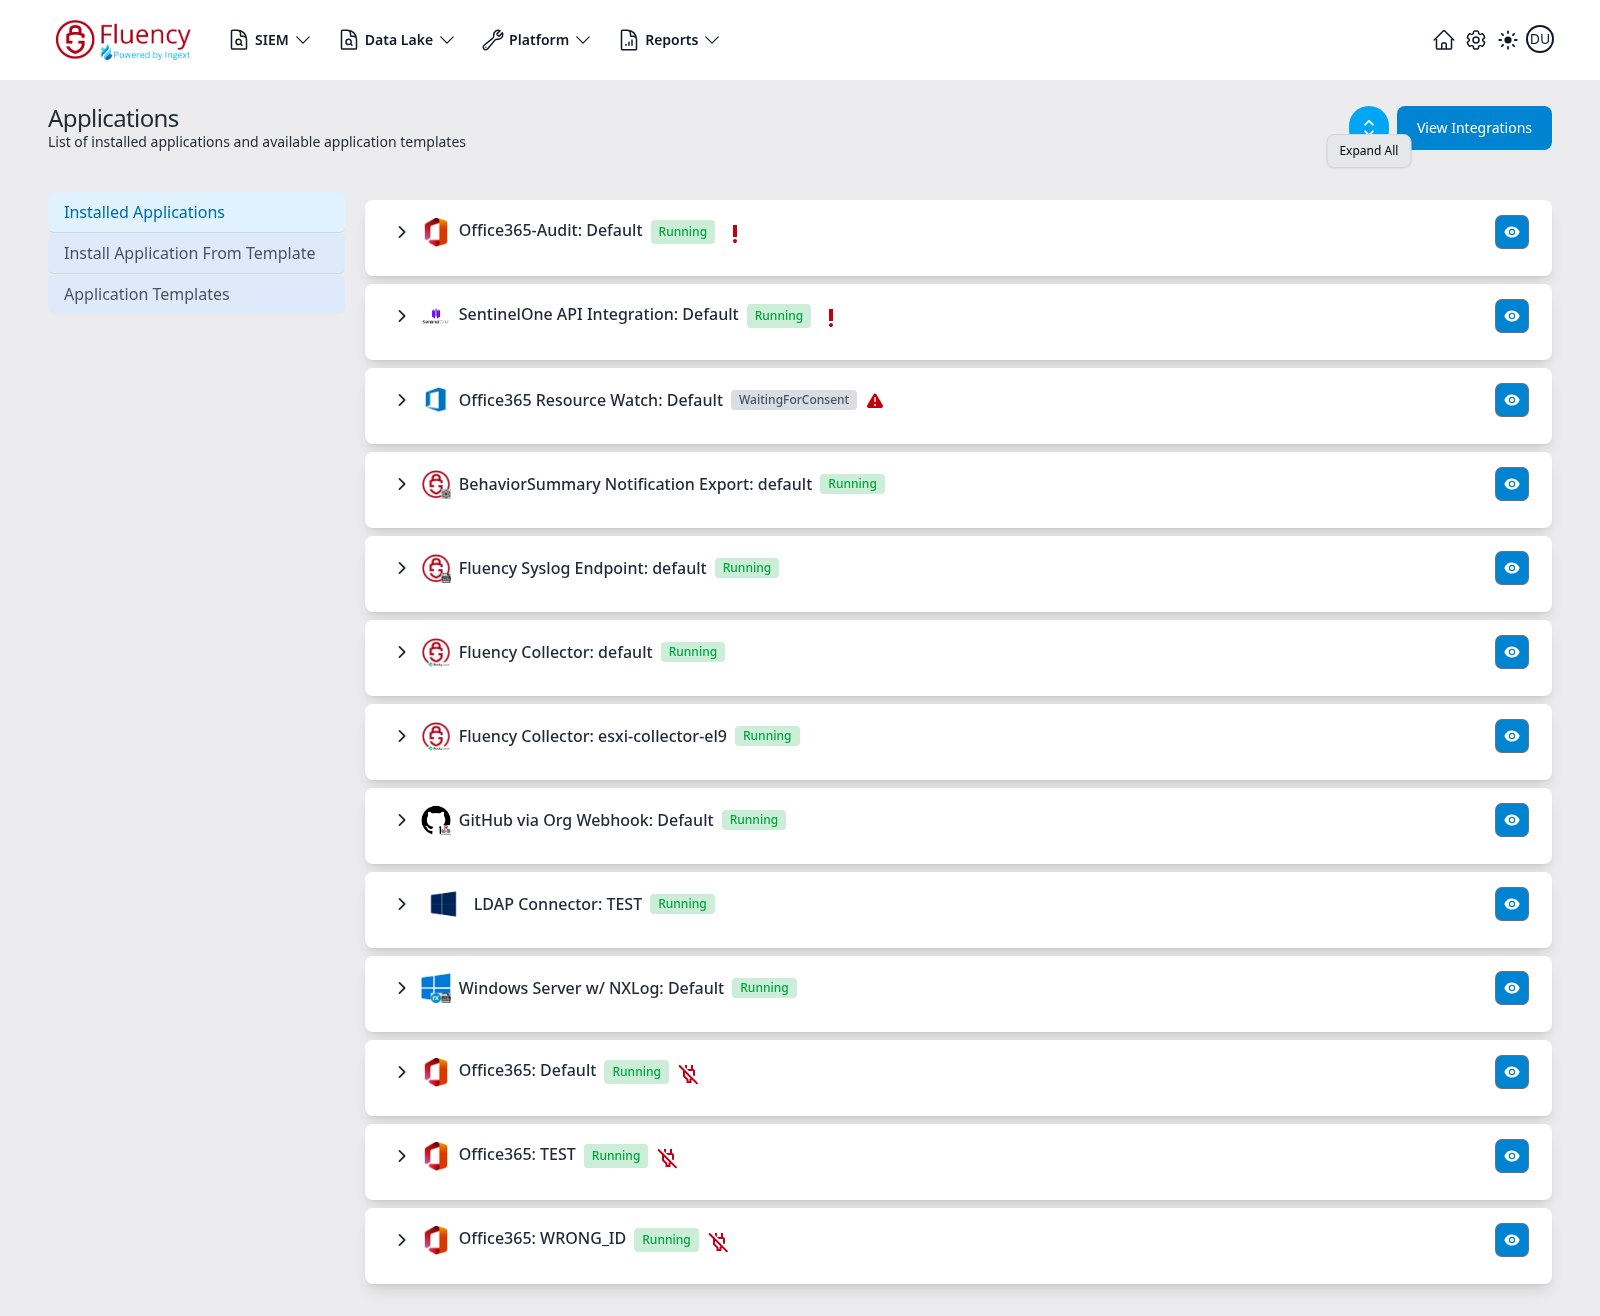This screenshot has height=1316, width=1600.
Task: Open the DU user avatar menu
Action: pos(1540,40)
